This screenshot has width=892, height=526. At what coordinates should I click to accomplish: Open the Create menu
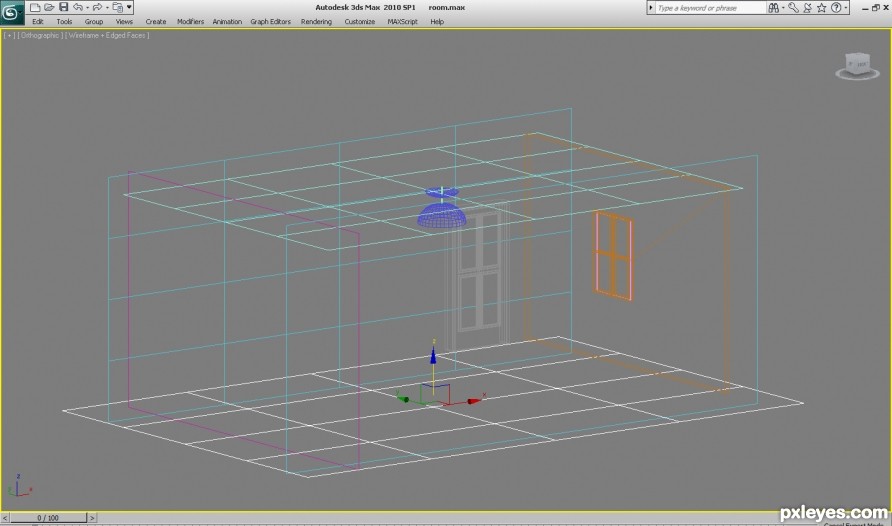pyautogui.click(x=156, y=22)
